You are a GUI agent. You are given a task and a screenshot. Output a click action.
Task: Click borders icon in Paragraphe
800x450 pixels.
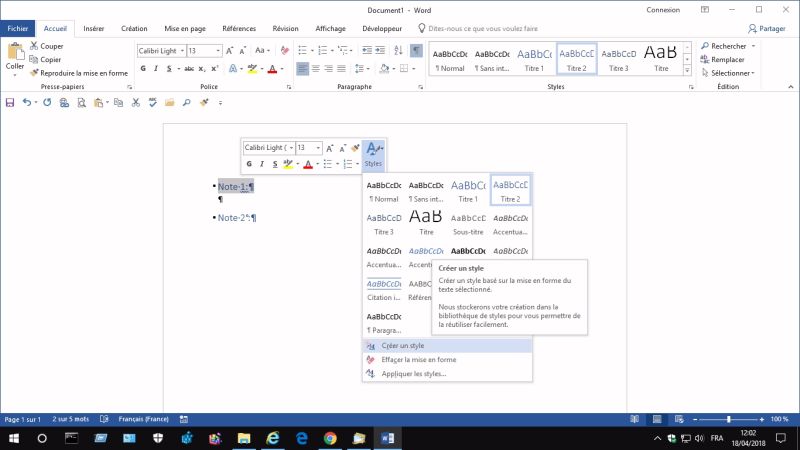click(404, 68)
